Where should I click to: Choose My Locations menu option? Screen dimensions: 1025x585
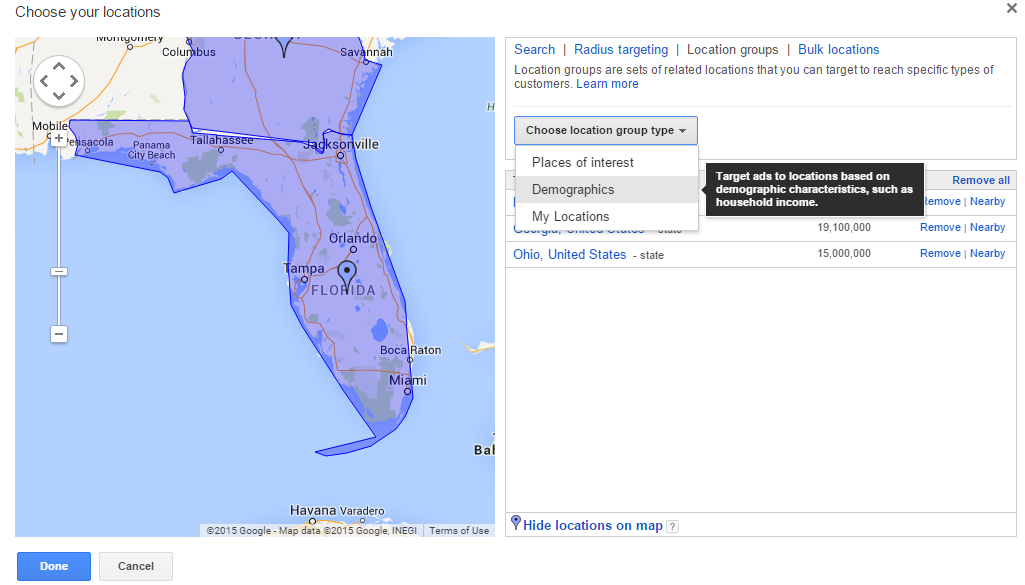click(x=607, y=216)
